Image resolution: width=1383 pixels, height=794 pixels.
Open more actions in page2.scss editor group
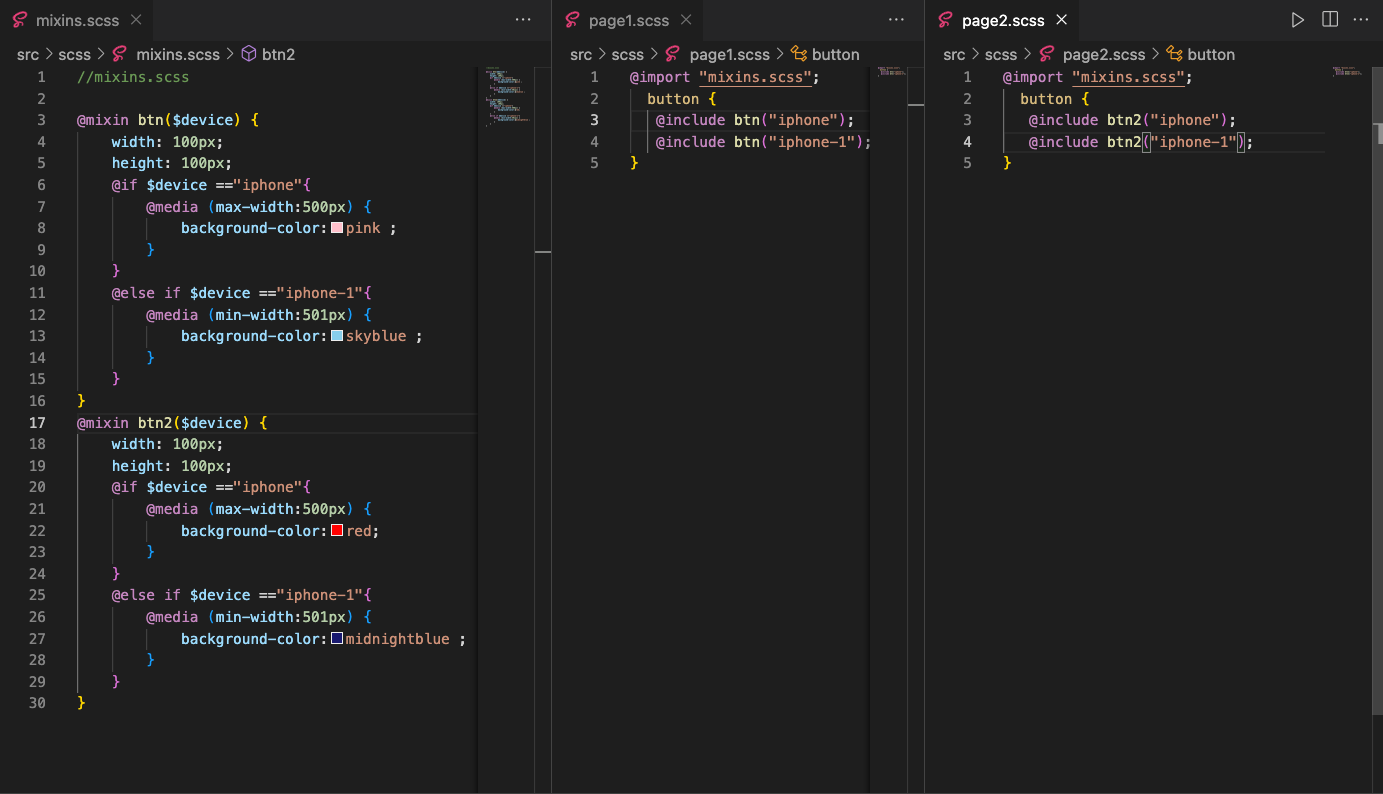click(1361, 20)
